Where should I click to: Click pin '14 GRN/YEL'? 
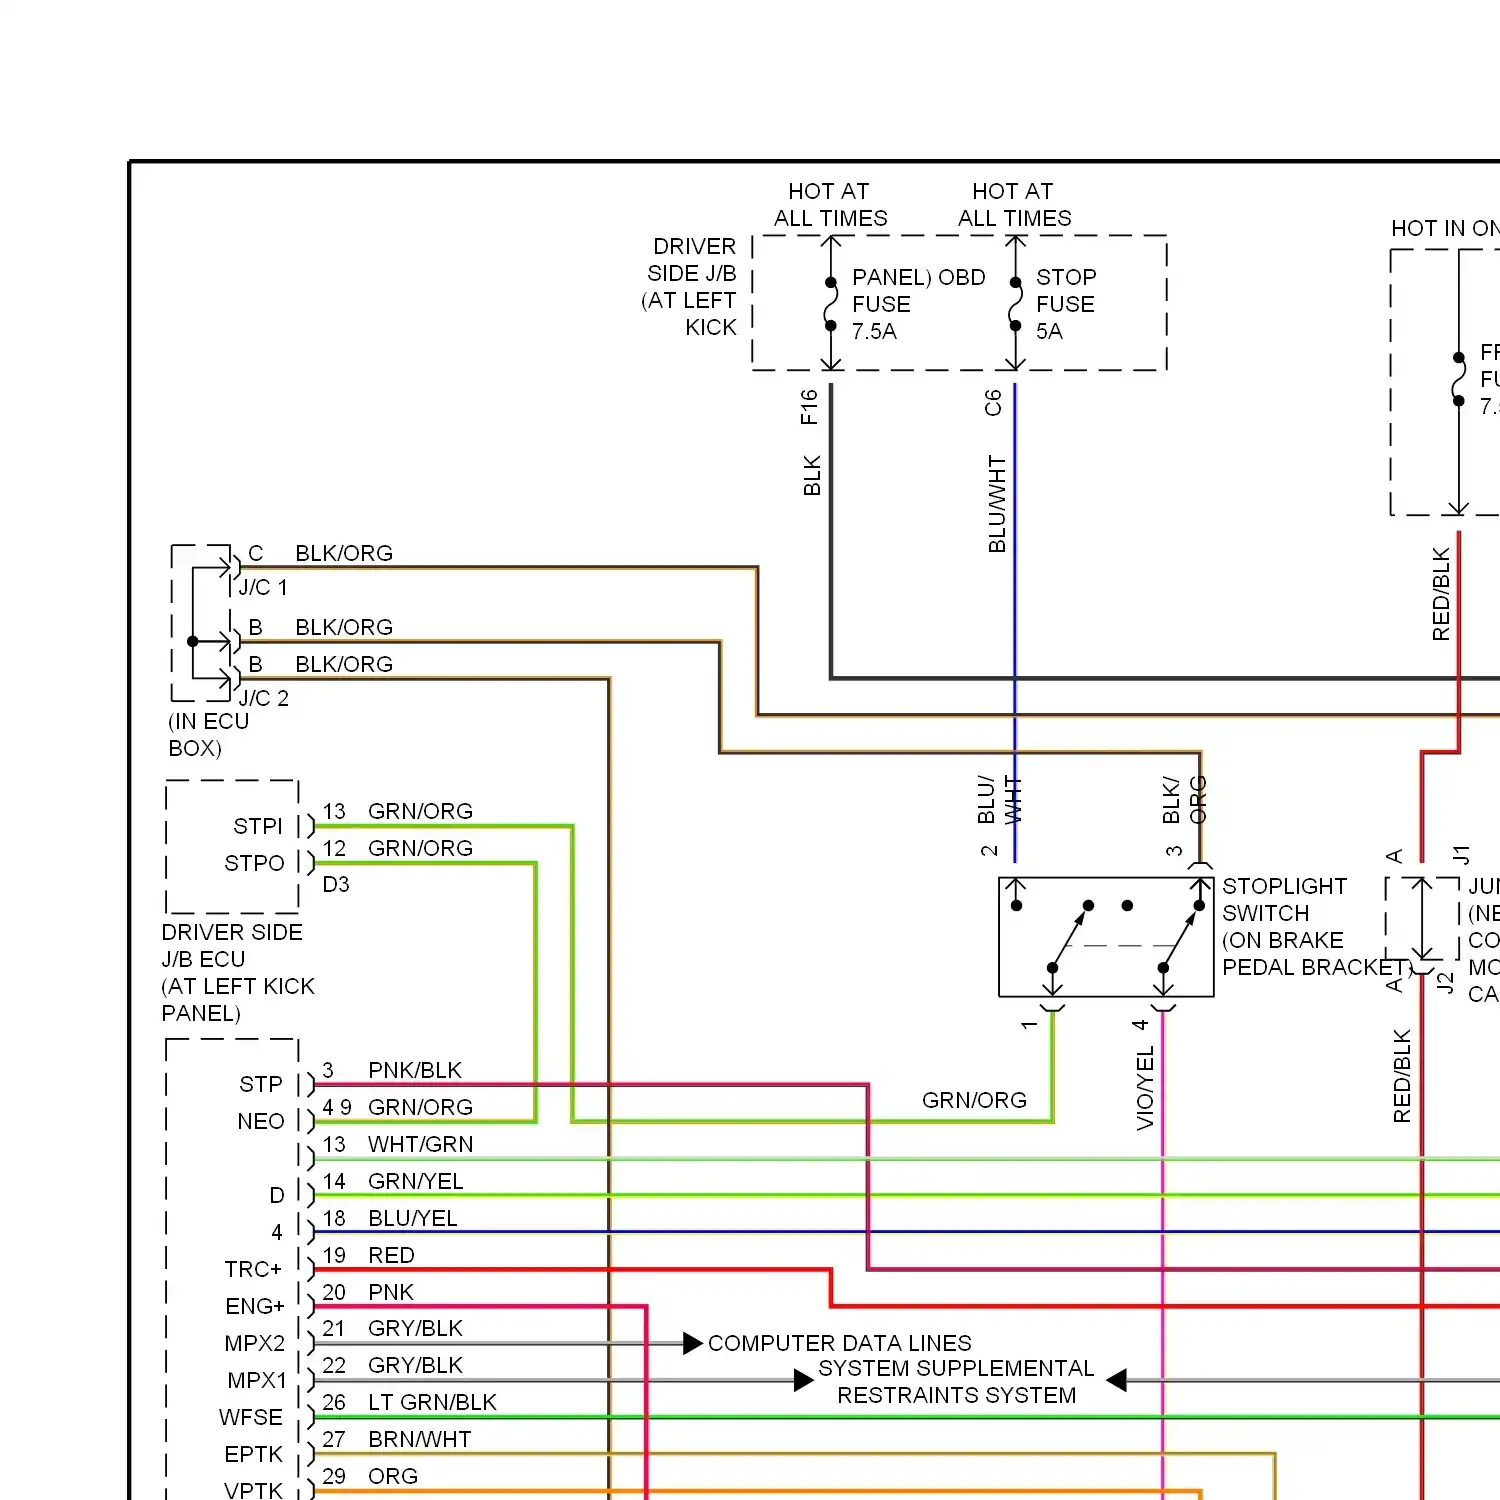click(392, 1181)
